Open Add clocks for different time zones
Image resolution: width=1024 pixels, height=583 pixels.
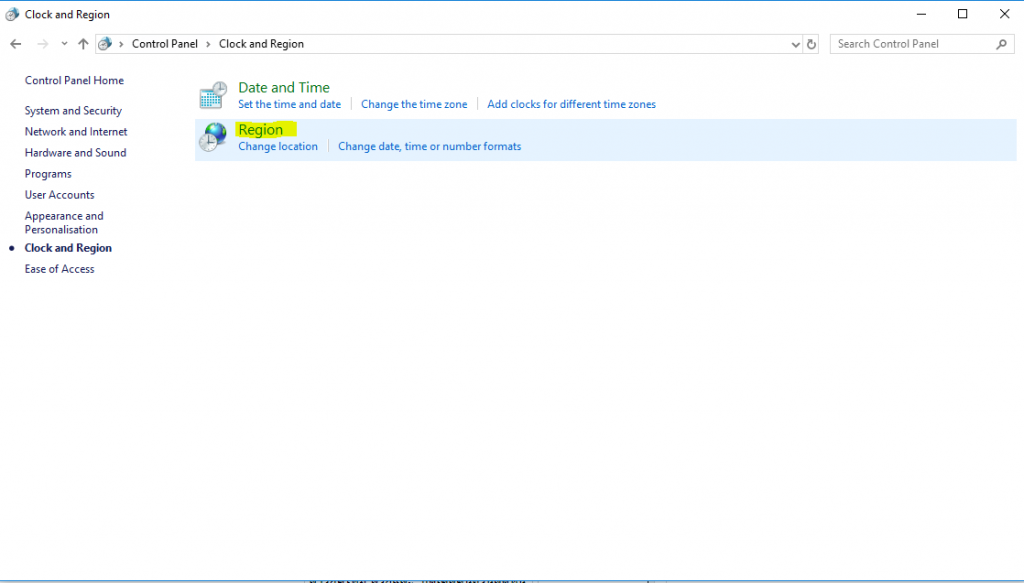(x=571, y=104)
